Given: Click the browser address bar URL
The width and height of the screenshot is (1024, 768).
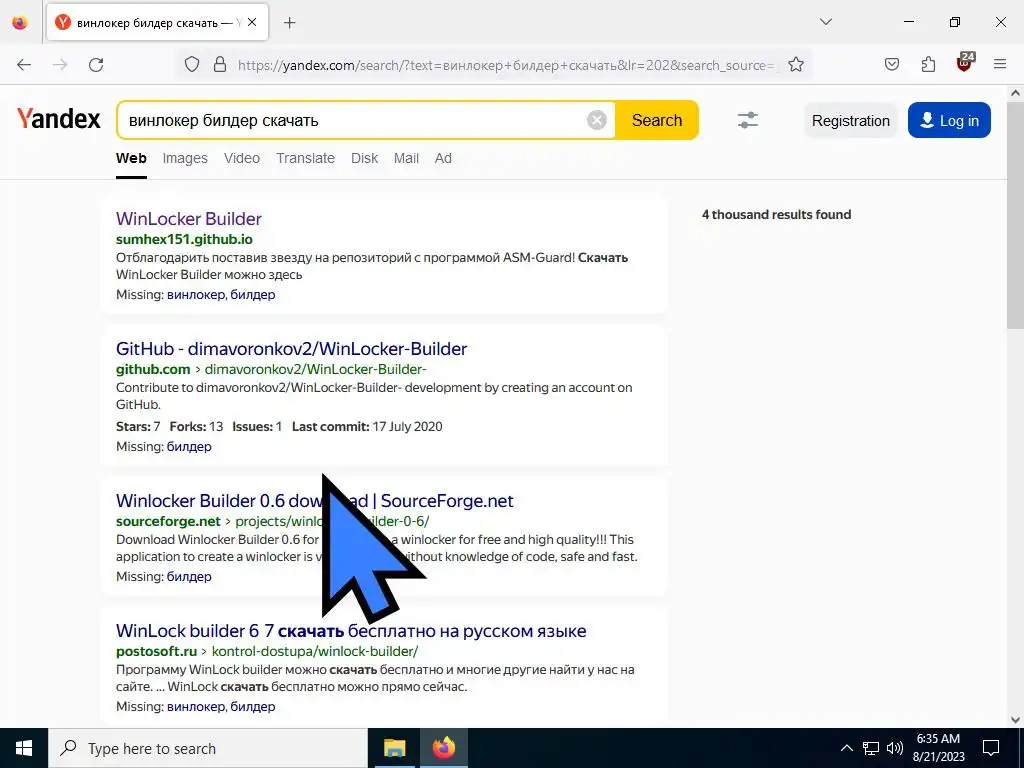Looking at the screenshot, I should (x=506, y=65).
